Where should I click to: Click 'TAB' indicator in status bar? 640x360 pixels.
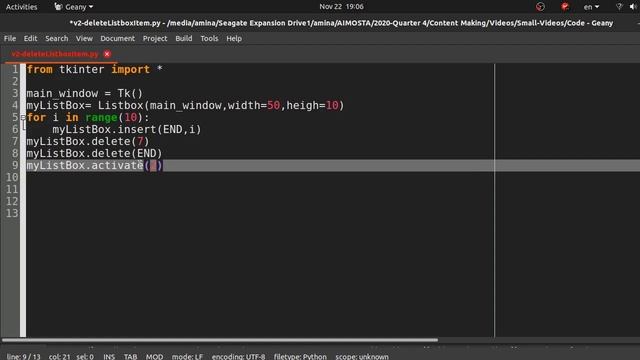click(x=131, y=356)
